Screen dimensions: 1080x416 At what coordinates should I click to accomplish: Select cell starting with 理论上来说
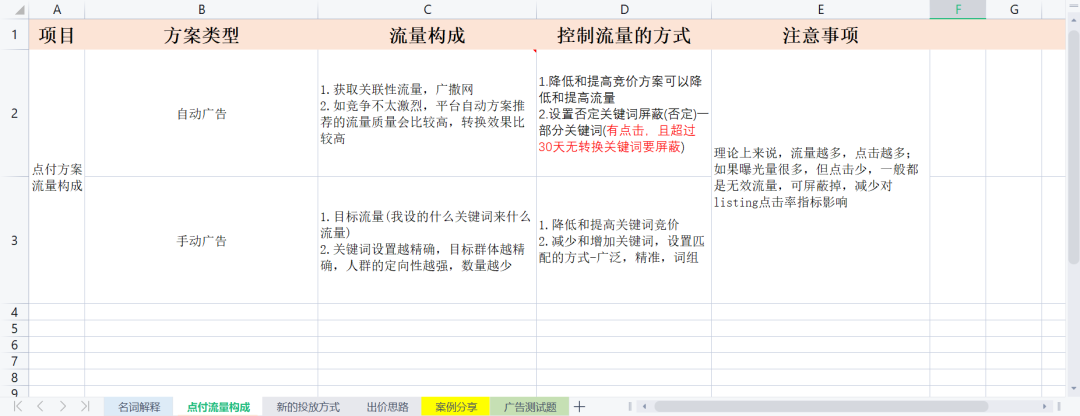[820, 176]
